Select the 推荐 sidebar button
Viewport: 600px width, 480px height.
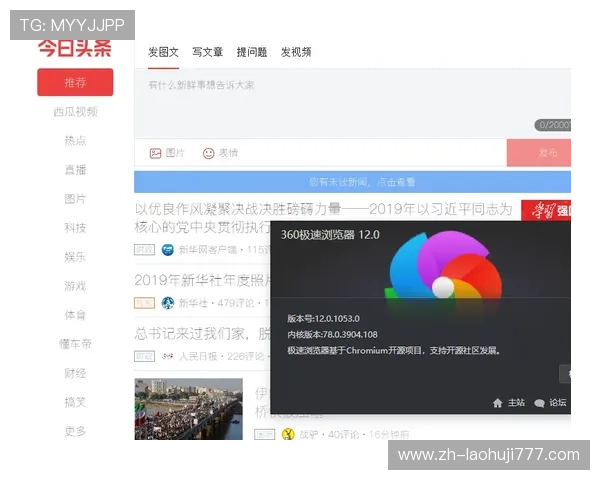pyautogui.click(x=75, y=82)
